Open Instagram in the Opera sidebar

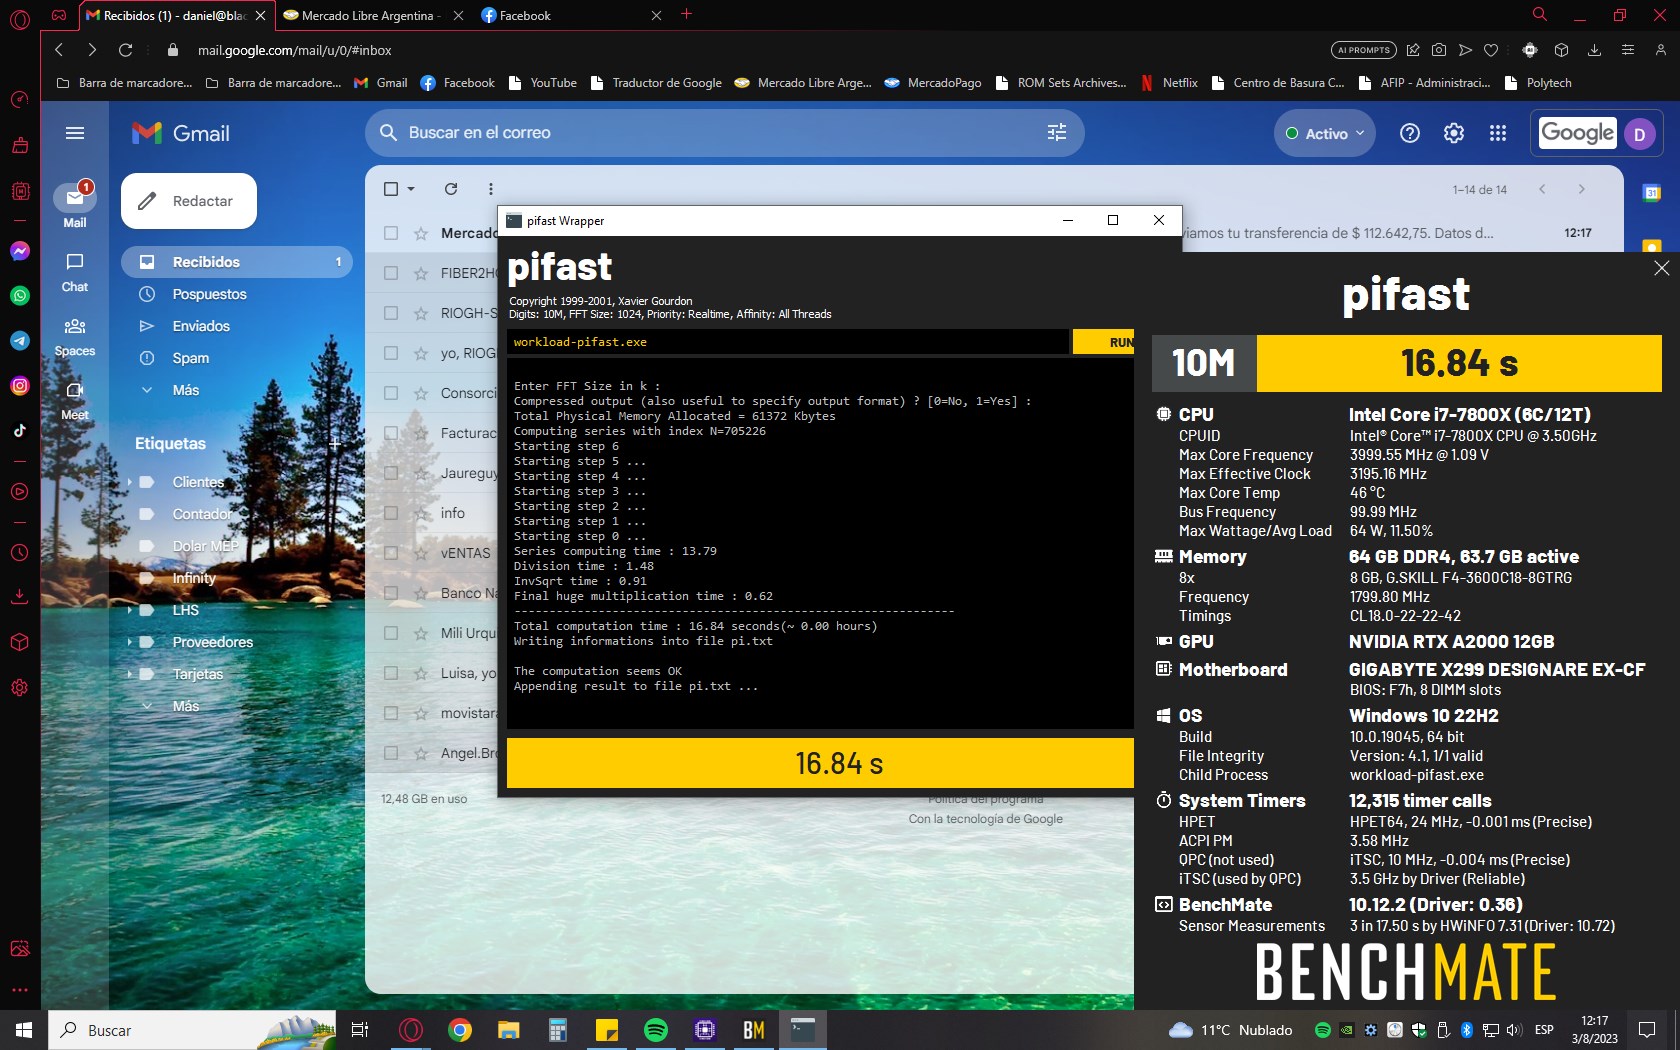20,386
